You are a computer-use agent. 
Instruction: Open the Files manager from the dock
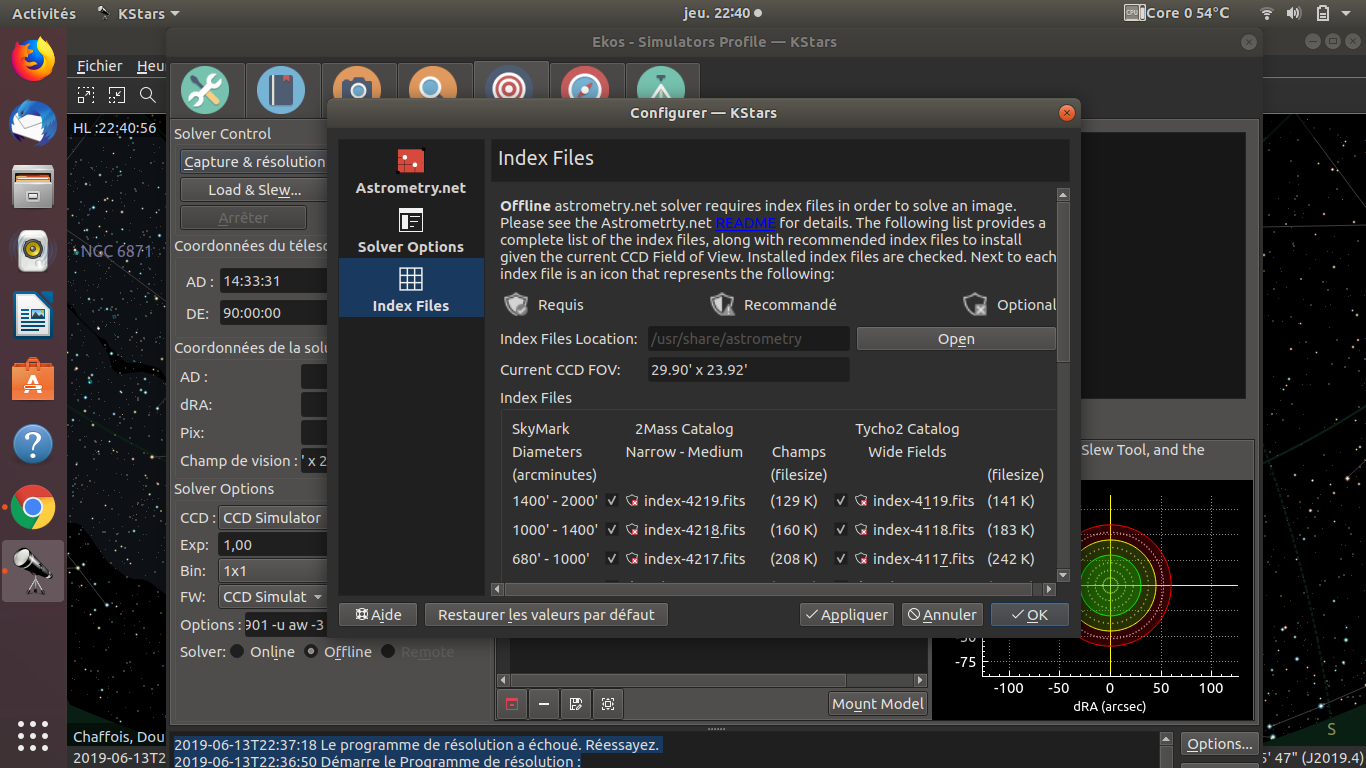33,187
